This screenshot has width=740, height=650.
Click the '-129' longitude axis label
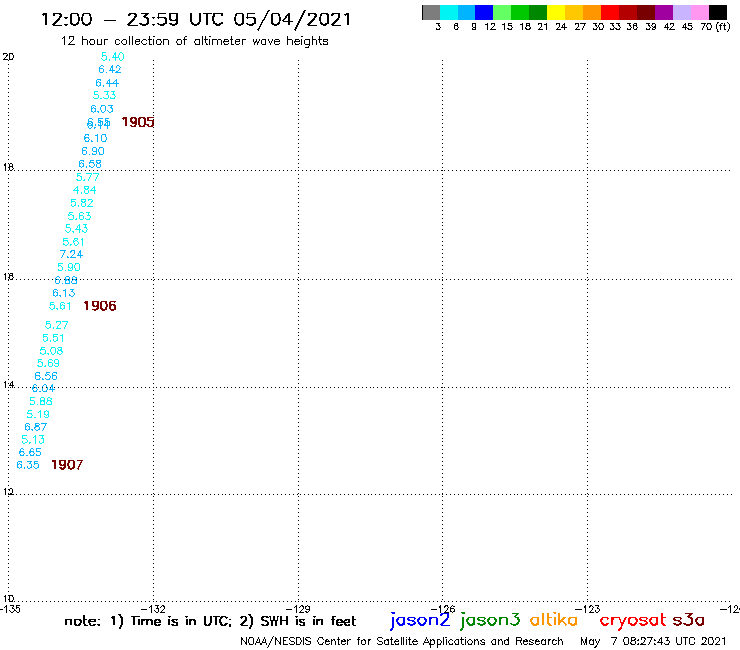tap(298, 608)
